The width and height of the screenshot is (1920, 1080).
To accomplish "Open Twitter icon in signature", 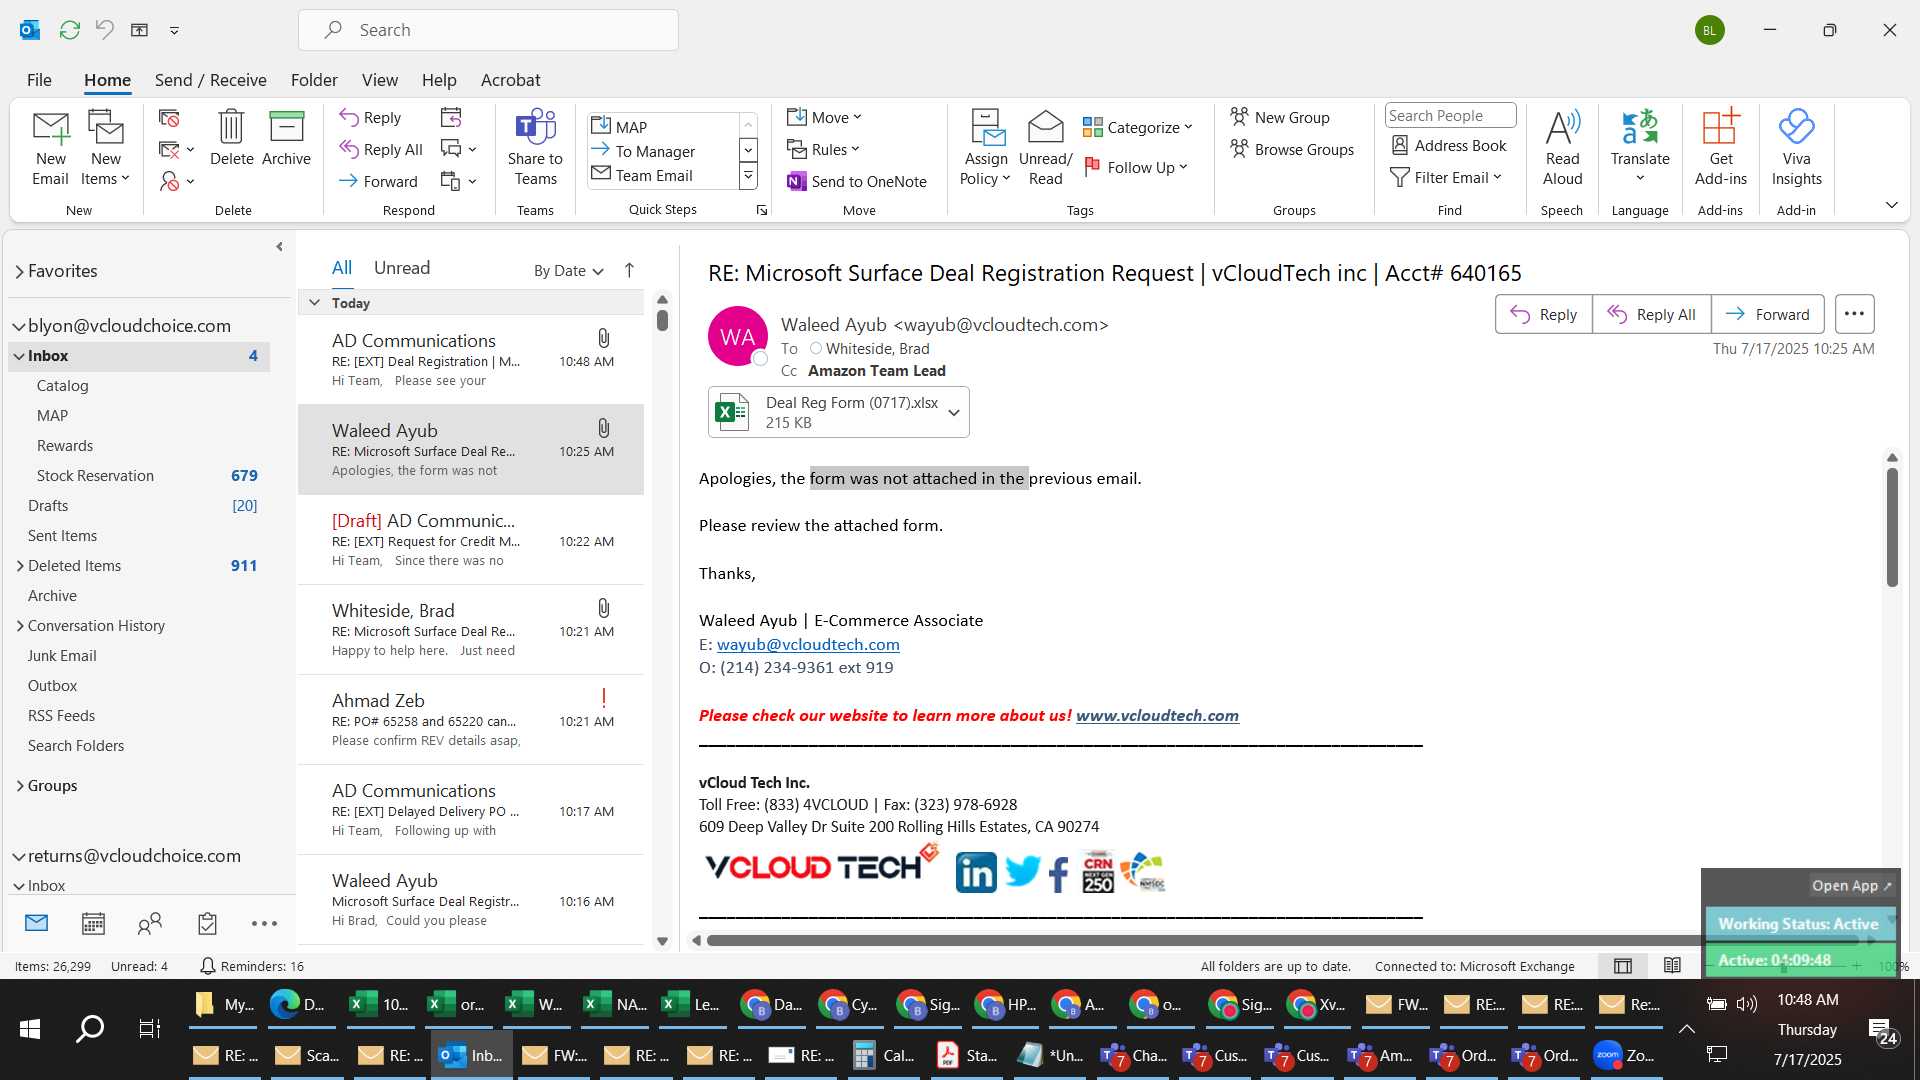I will (x=1022, y=872).
